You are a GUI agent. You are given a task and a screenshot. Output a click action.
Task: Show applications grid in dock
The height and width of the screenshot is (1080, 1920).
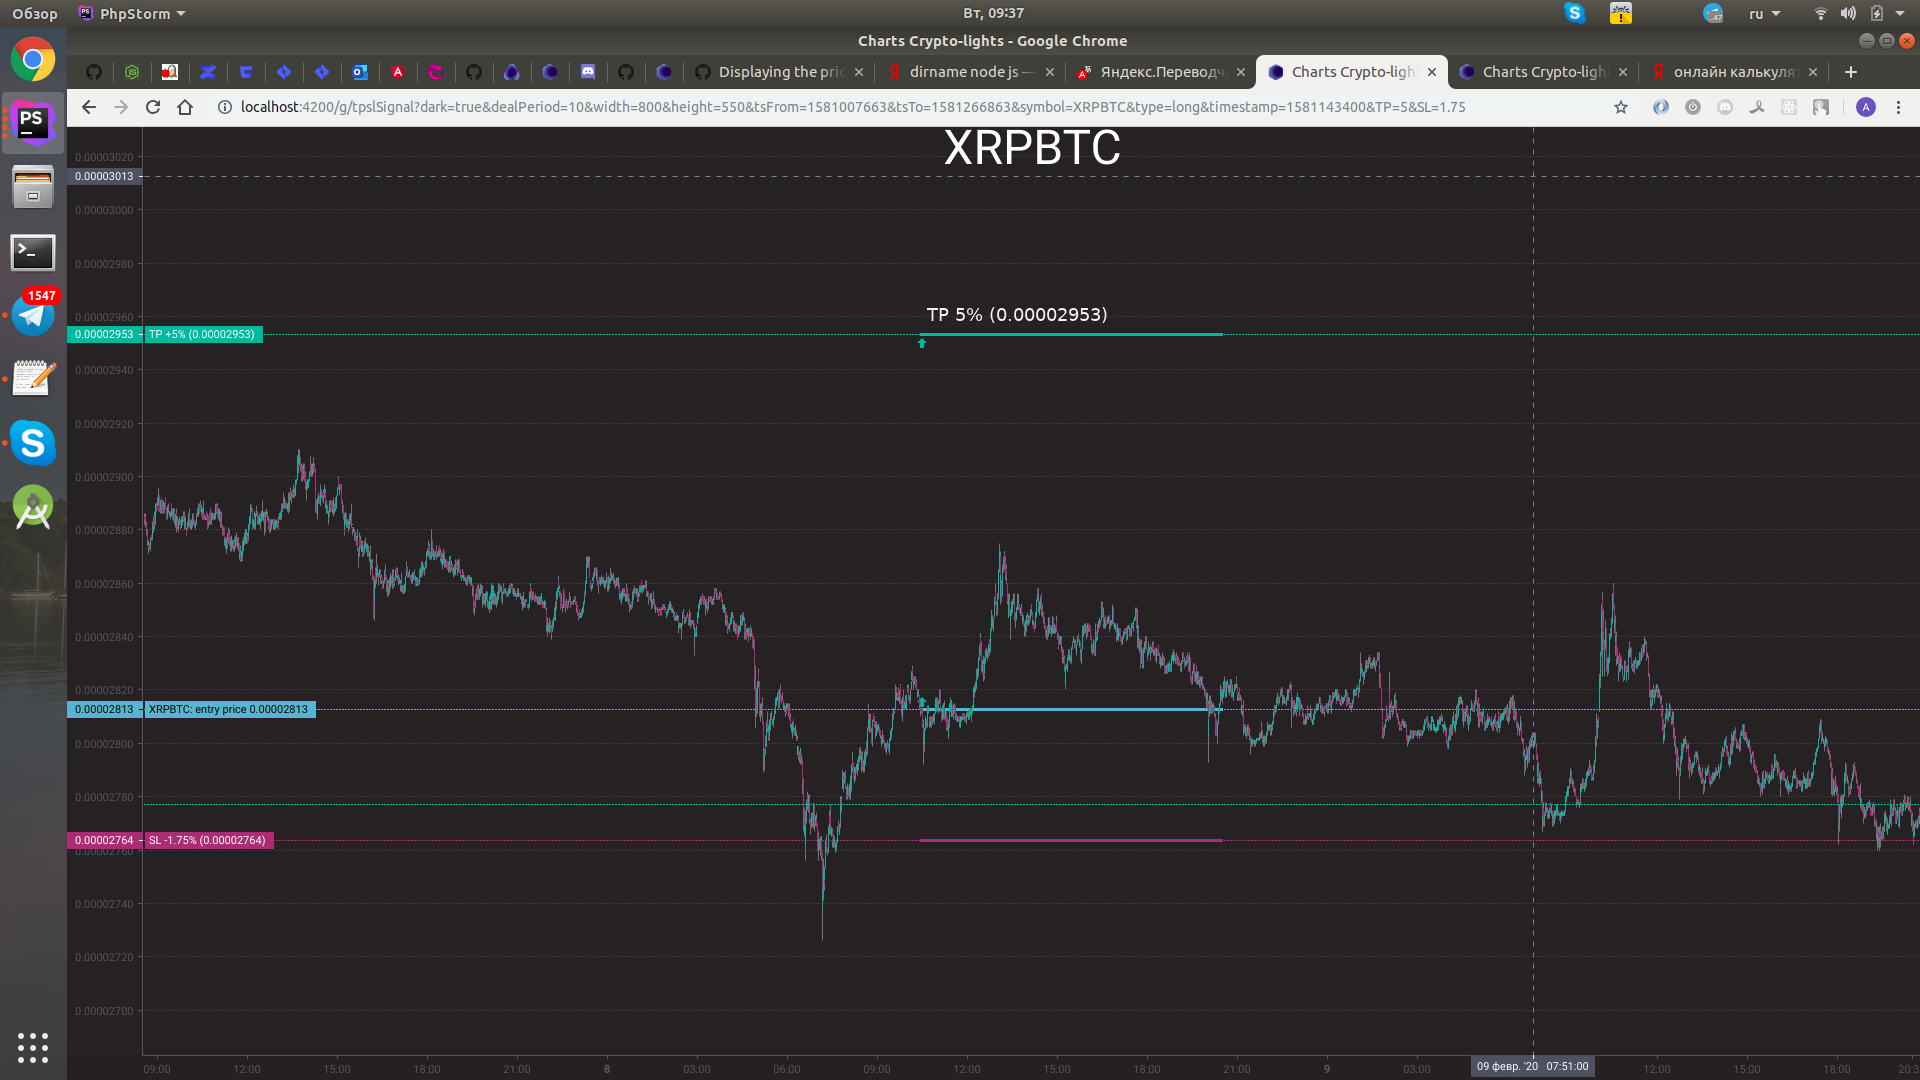tap(33, 1047)
